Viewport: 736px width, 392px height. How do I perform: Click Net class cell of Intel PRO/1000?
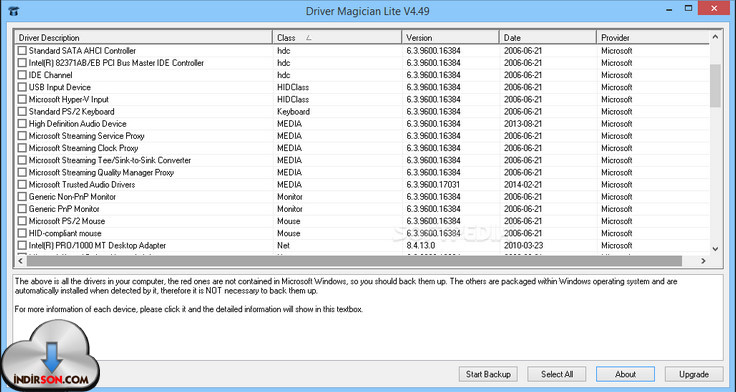pos(284,246)
